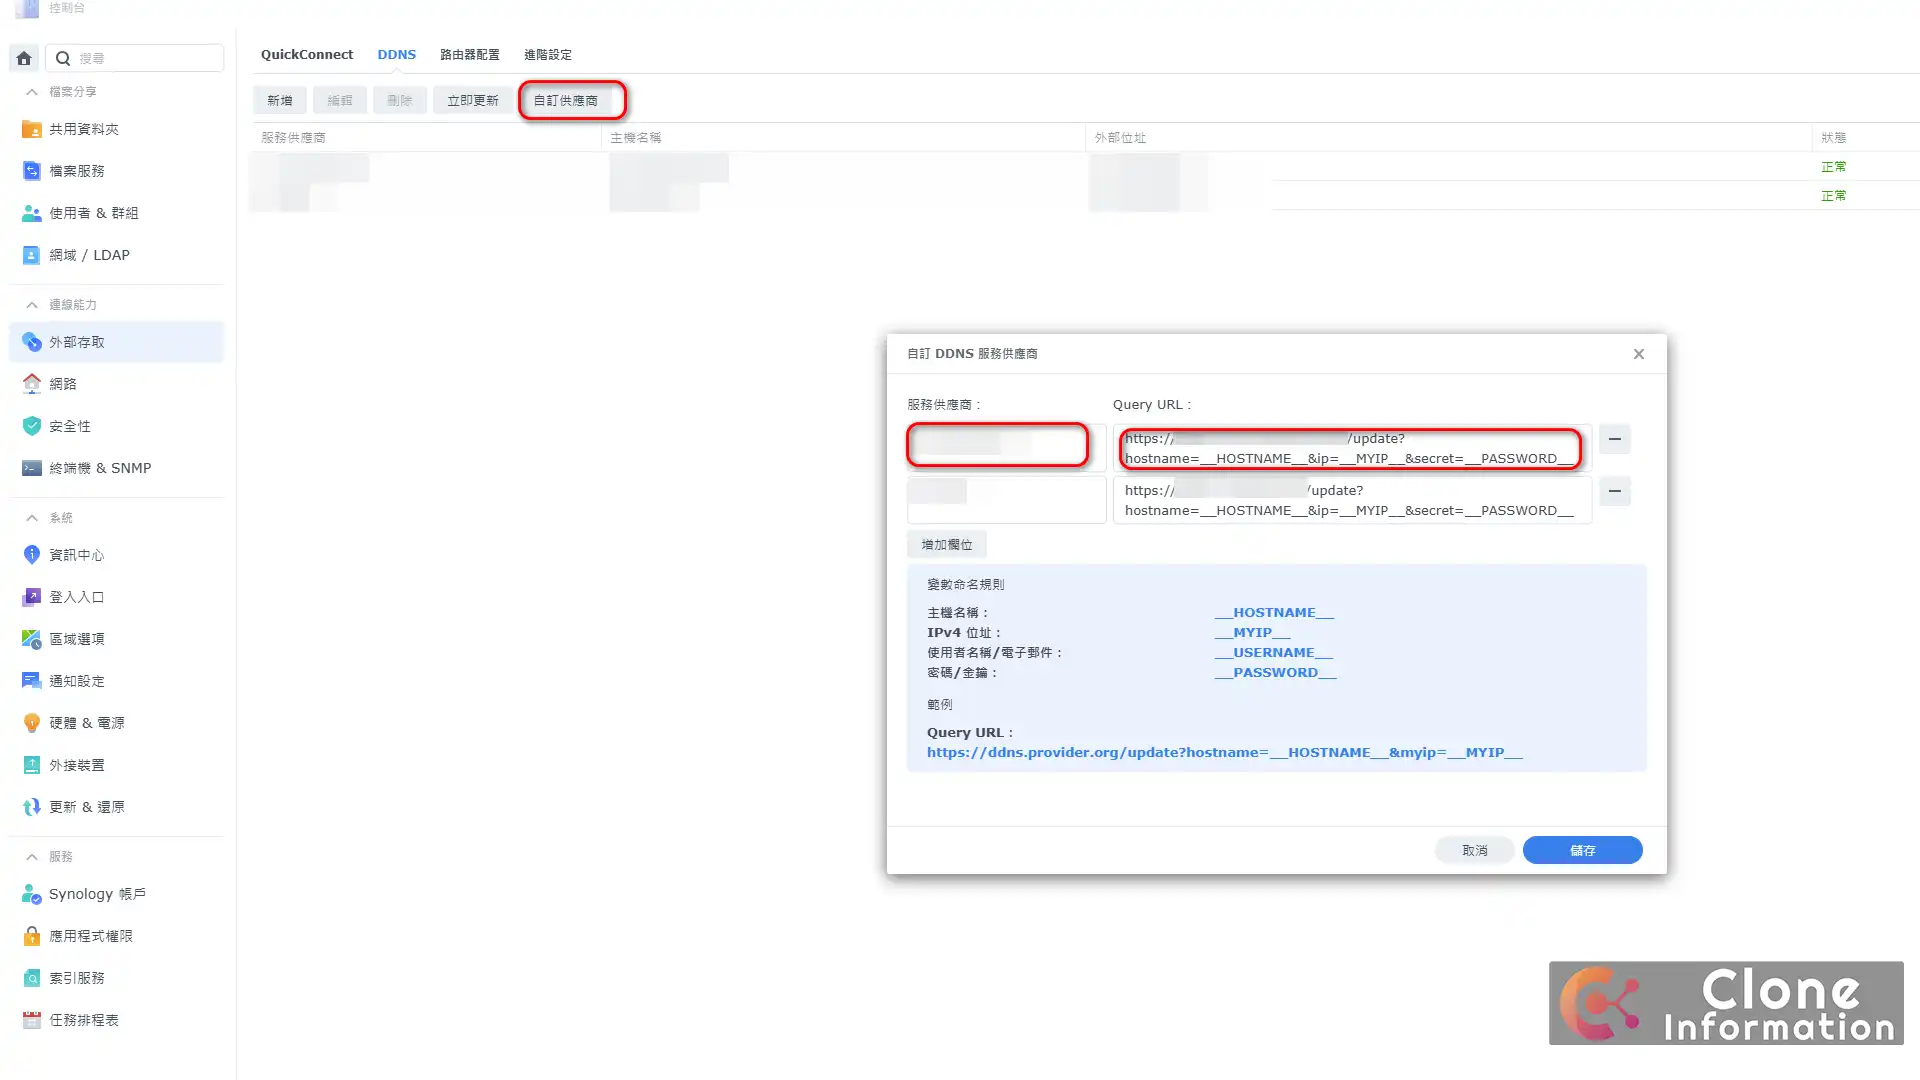Select 檔案服務 in the sidebar
This screenshot has width=1920, height=1080.
coord(76,171)
